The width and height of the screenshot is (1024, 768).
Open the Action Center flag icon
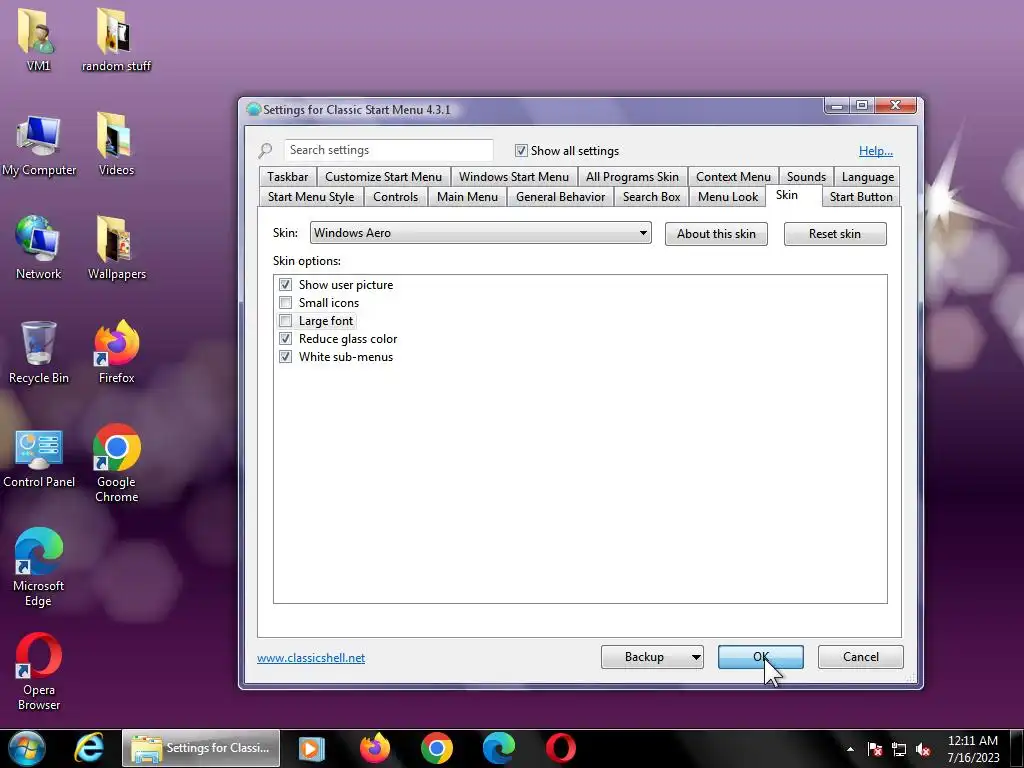875,749
